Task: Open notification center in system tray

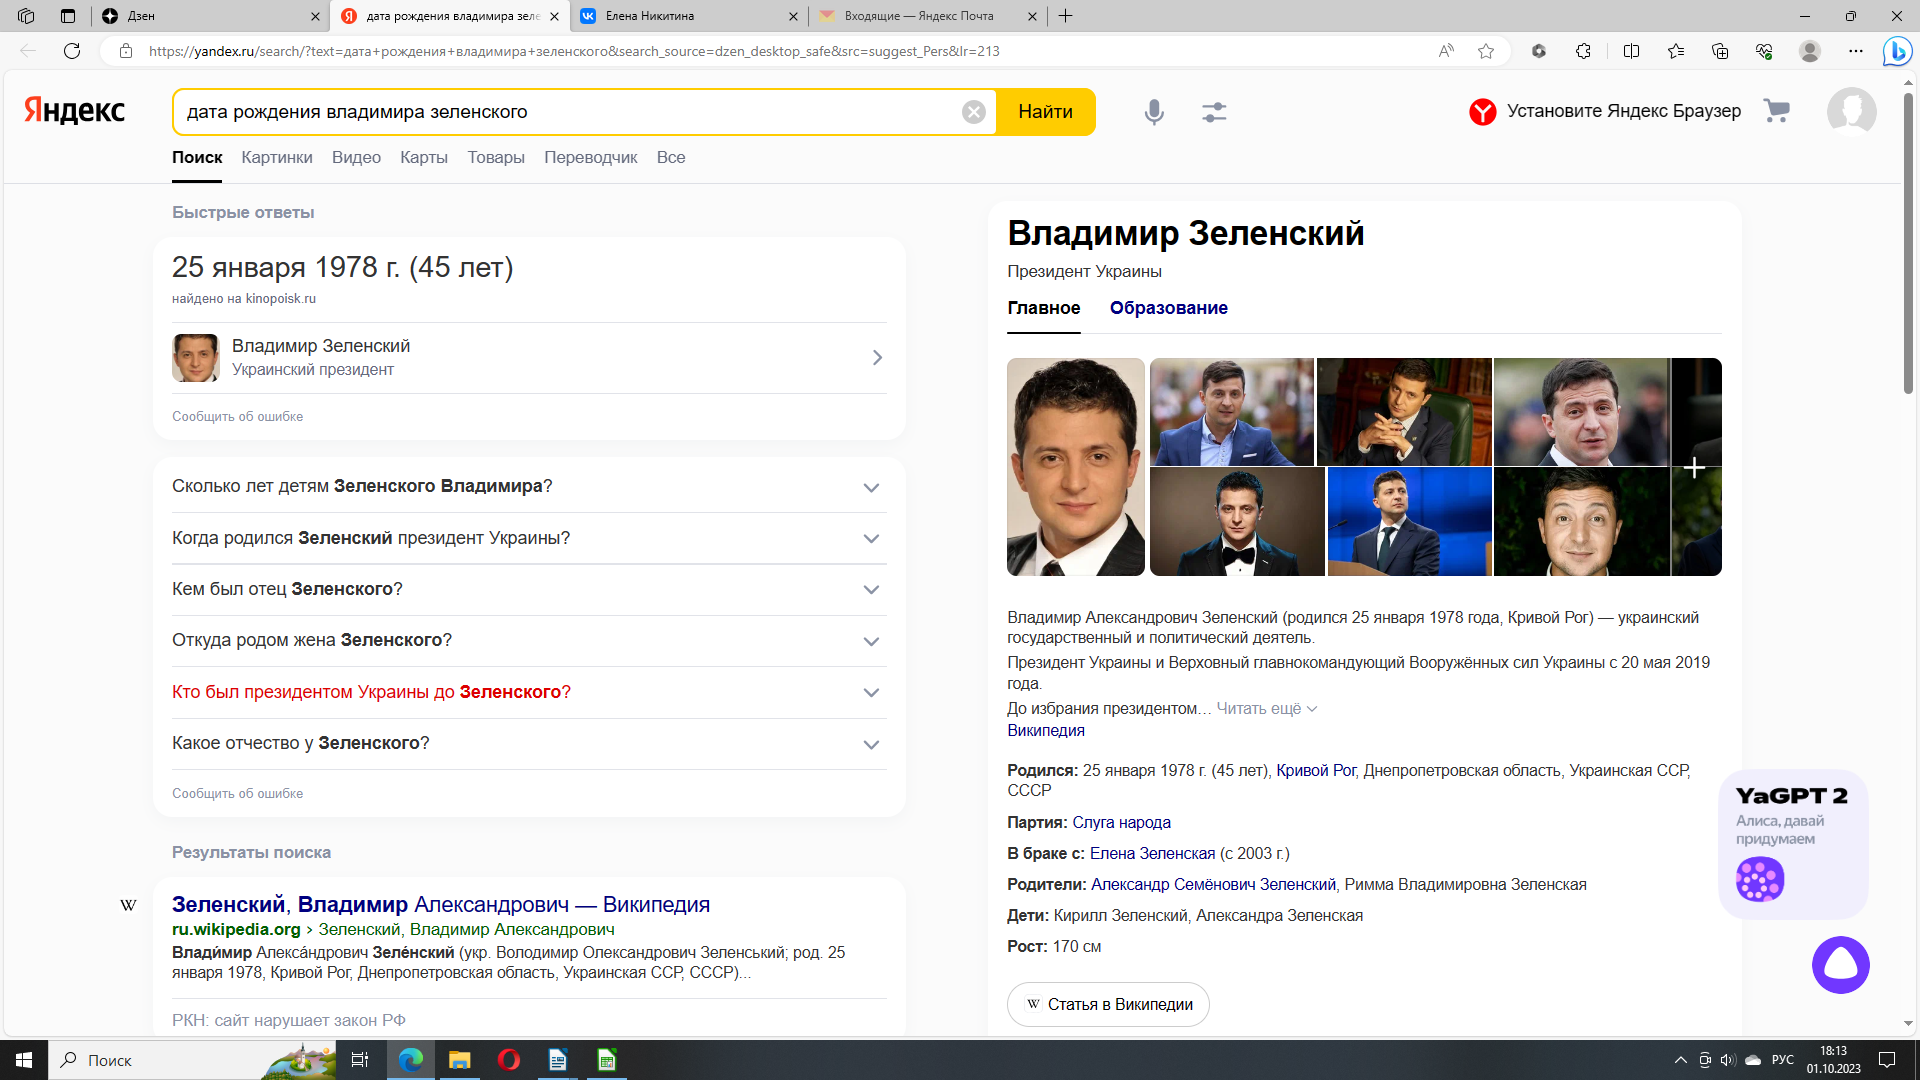Action: (x=1887, y=1060)
